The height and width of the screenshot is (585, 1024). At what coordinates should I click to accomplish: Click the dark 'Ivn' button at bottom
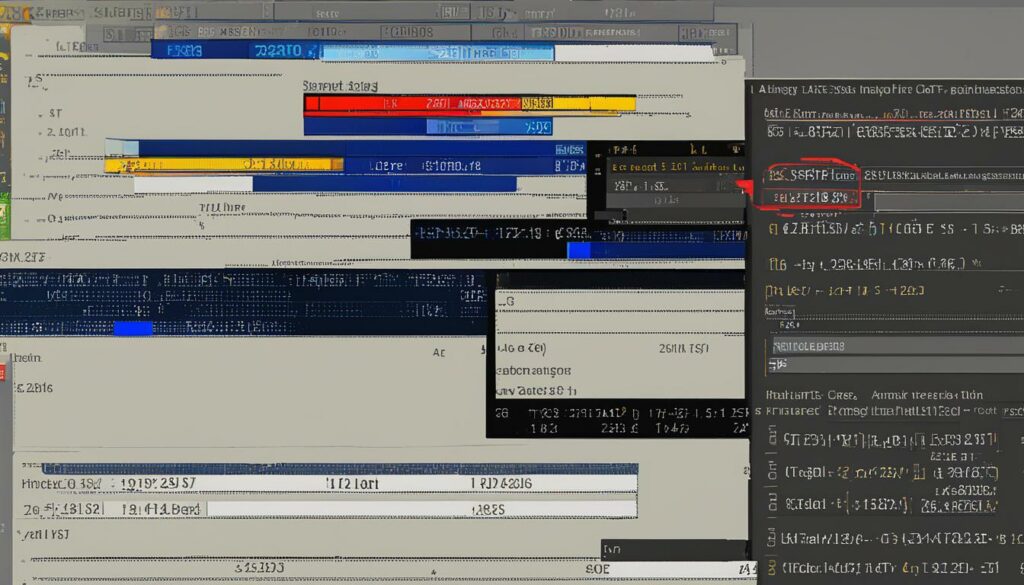(x=614, y=549)
